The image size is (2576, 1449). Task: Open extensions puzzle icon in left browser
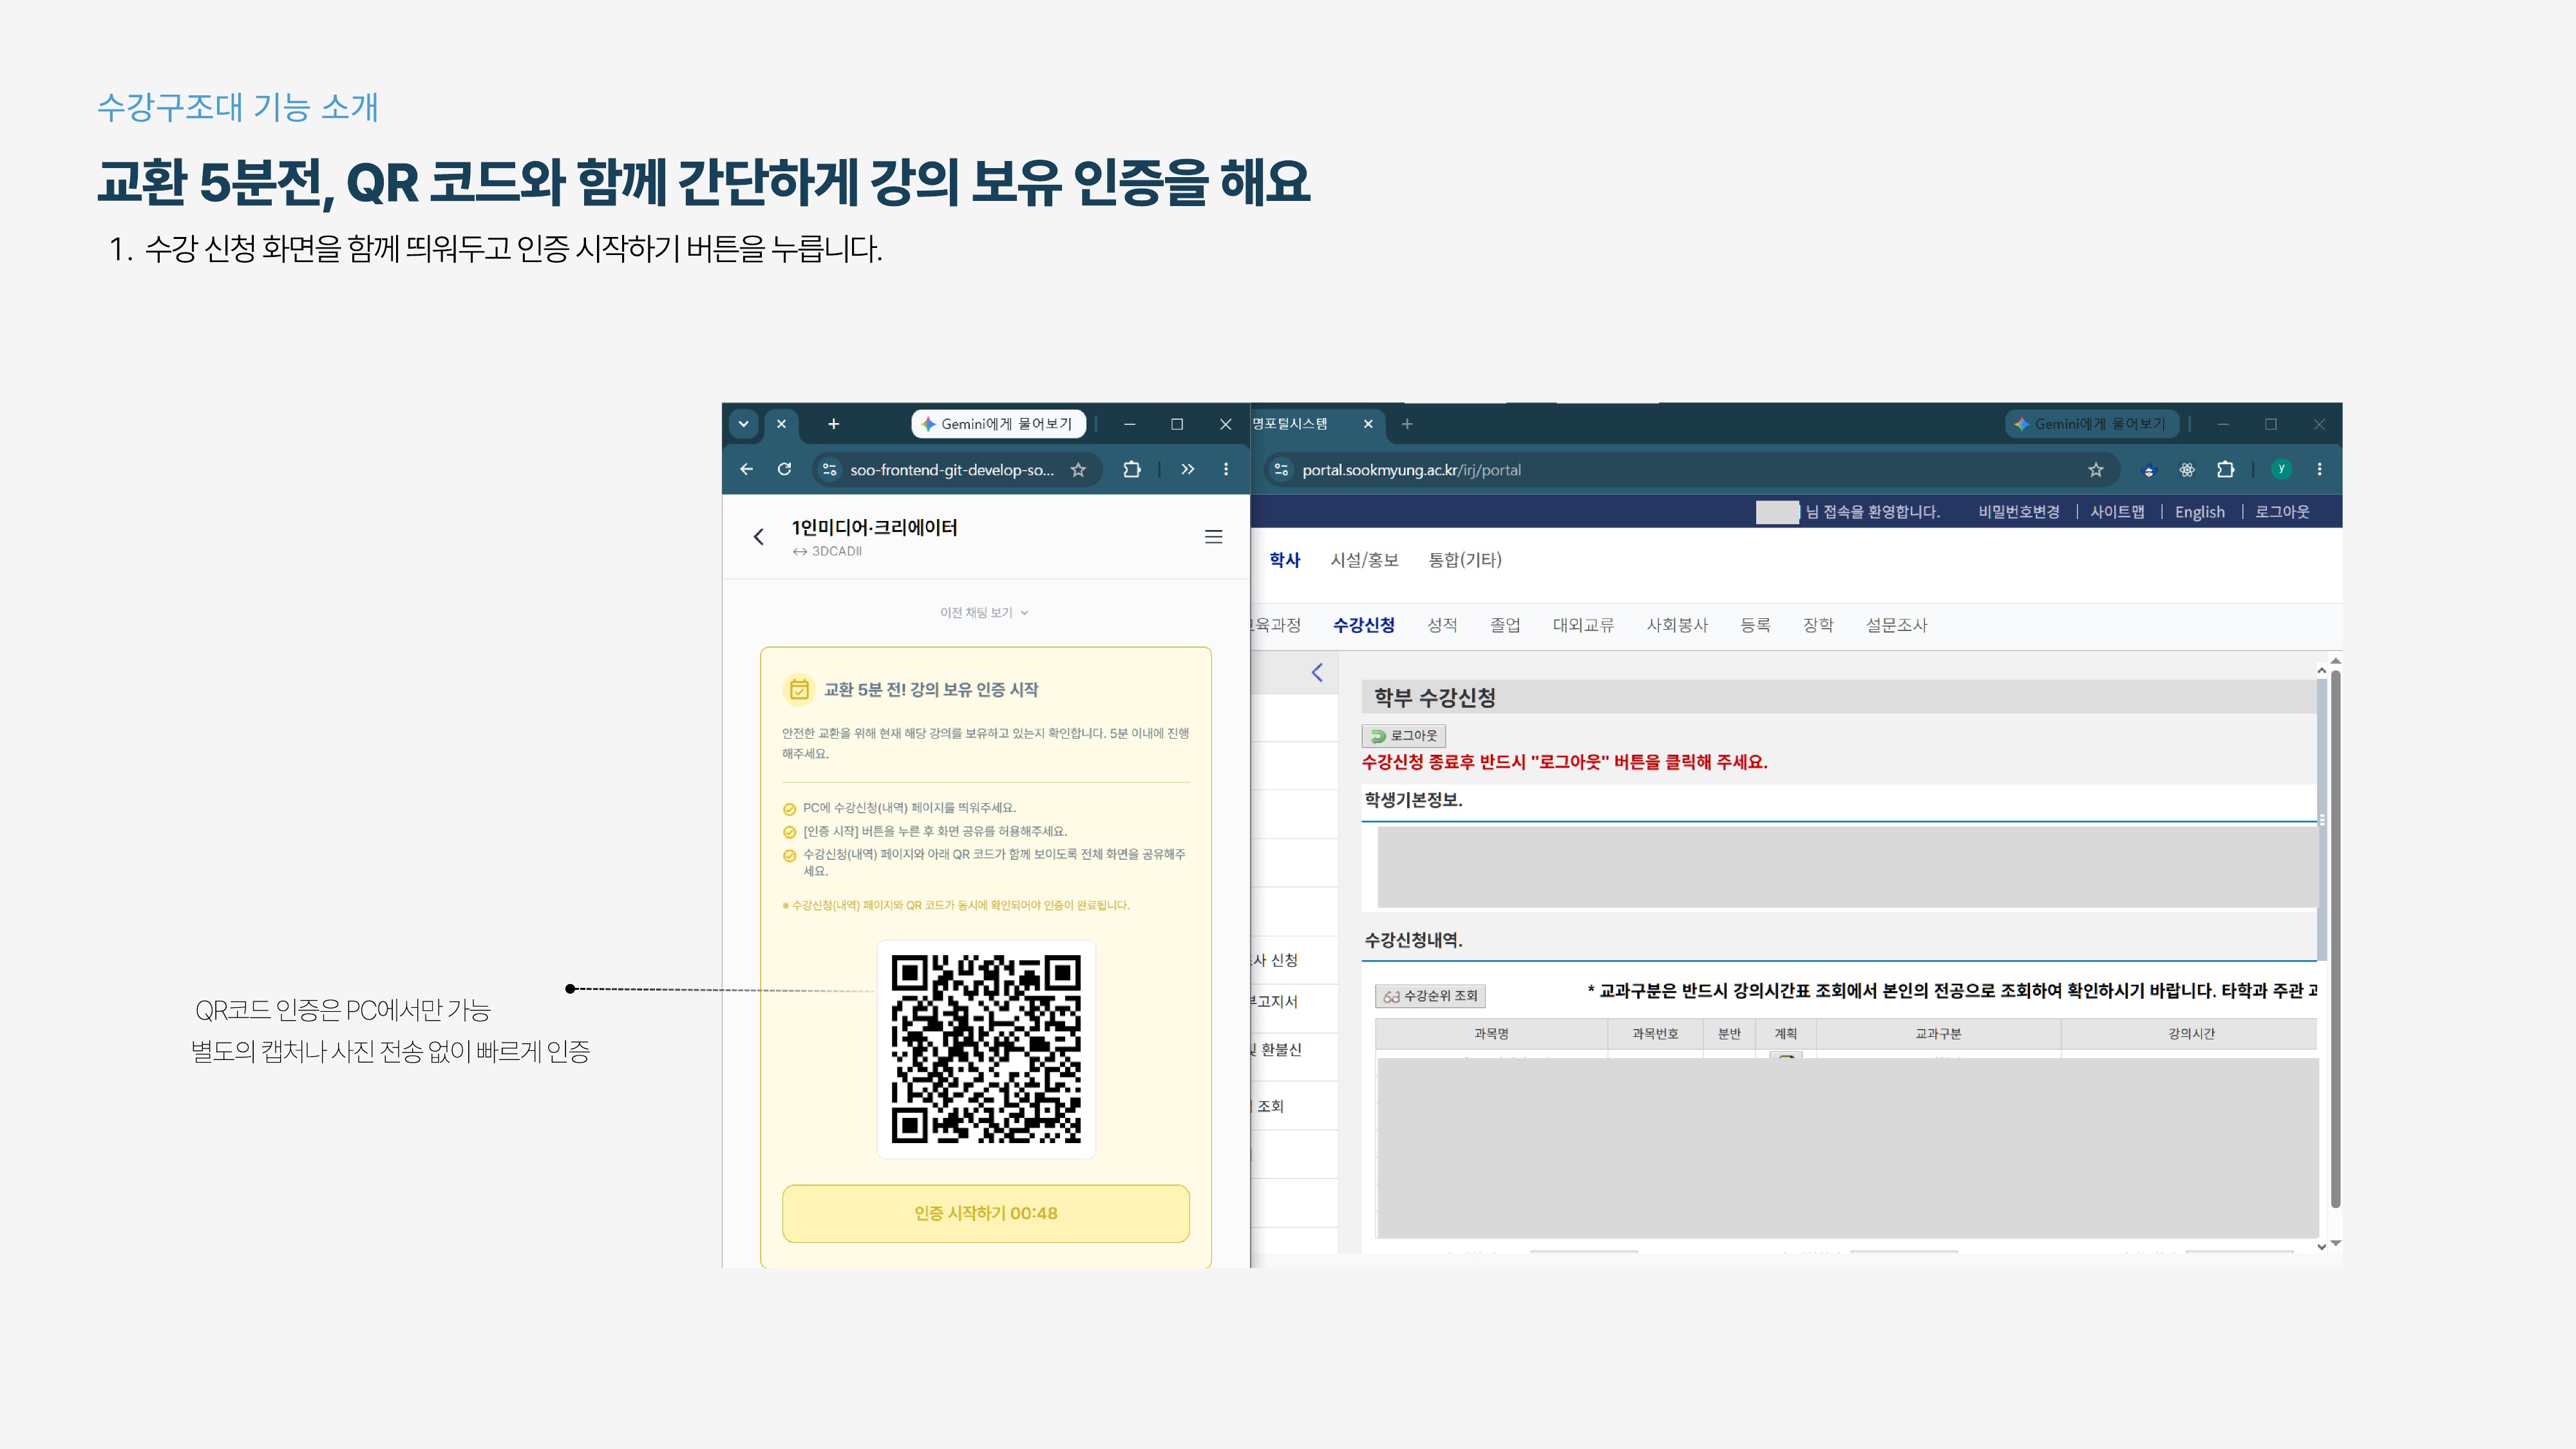click(x=1131, y=469)
